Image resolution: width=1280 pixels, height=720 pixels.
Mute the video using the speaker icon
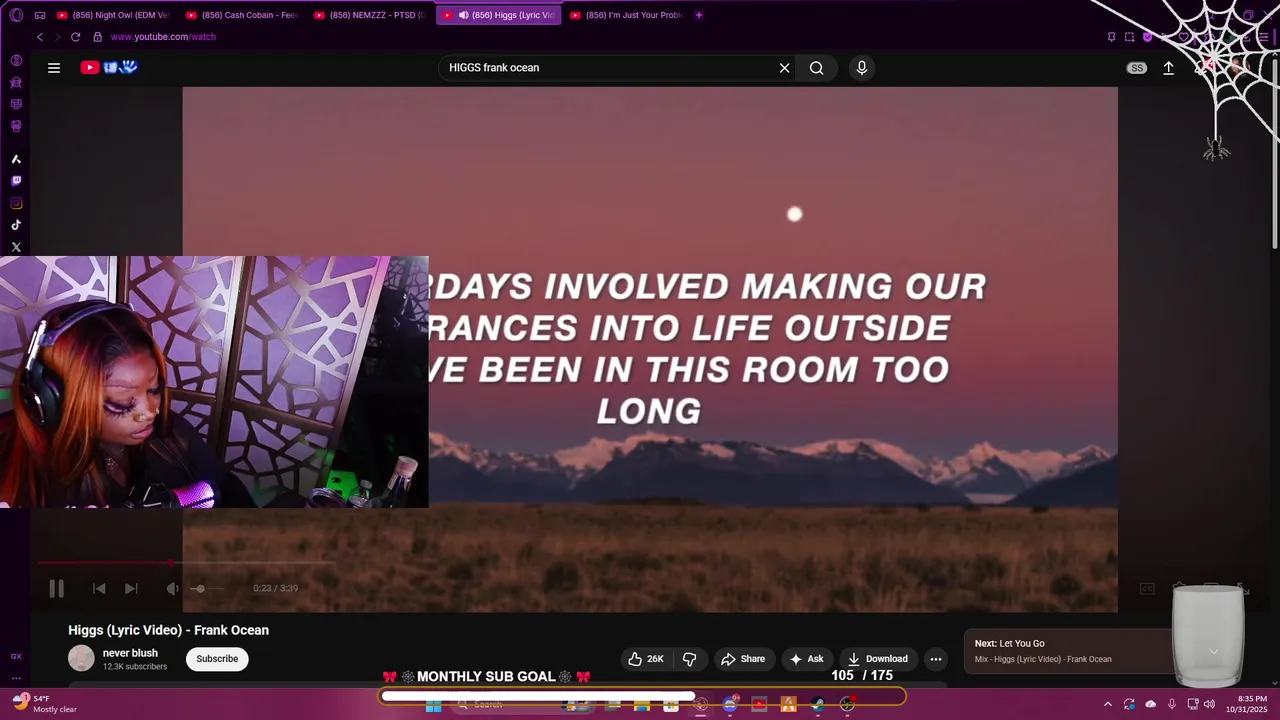(x=172, y=589)
